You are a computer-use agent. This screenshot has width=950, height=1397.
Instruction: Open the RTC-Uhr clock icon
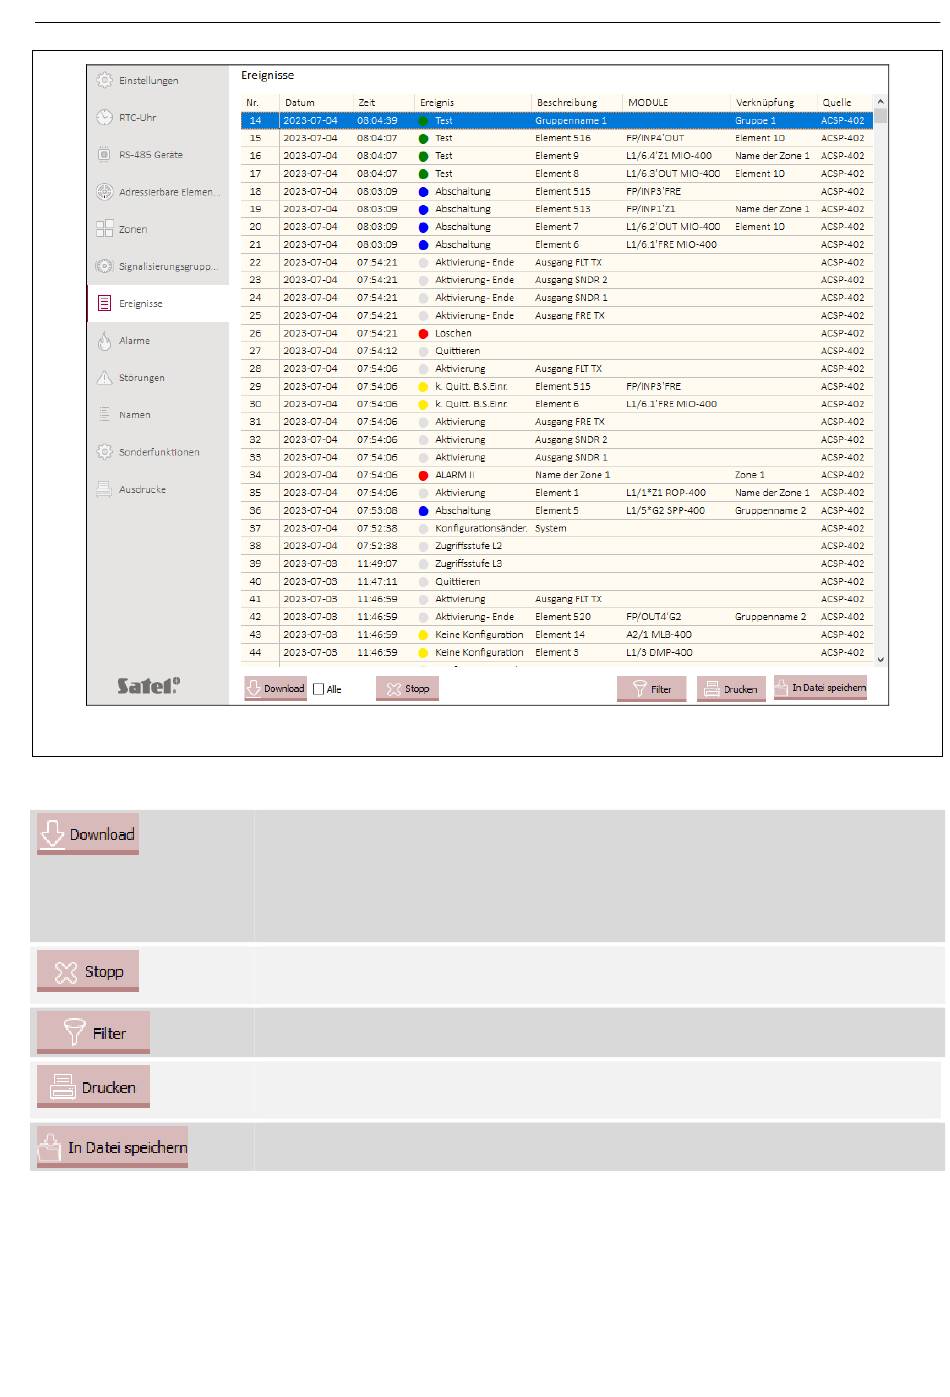click(104, 117)
